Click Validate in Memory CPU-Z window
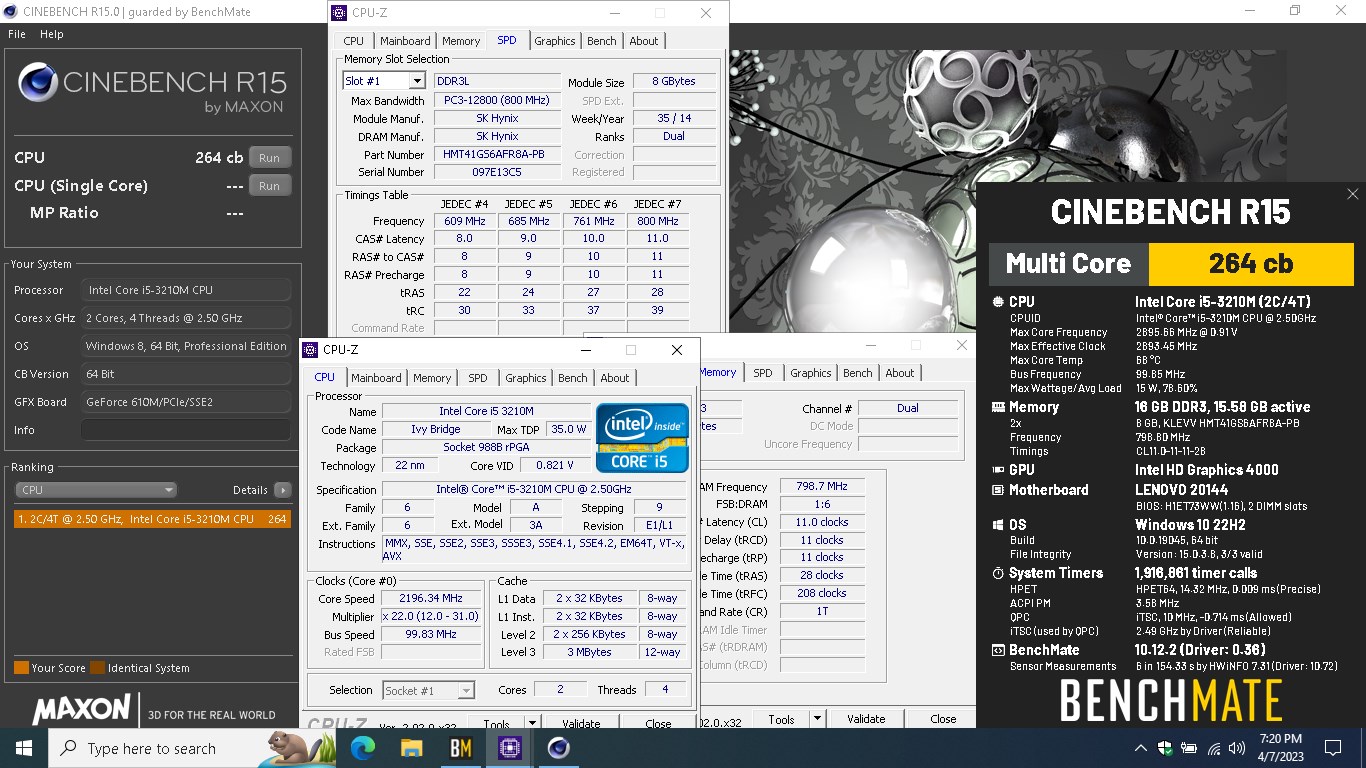This screenshot has height=768, width=1366. coord(866,719)
